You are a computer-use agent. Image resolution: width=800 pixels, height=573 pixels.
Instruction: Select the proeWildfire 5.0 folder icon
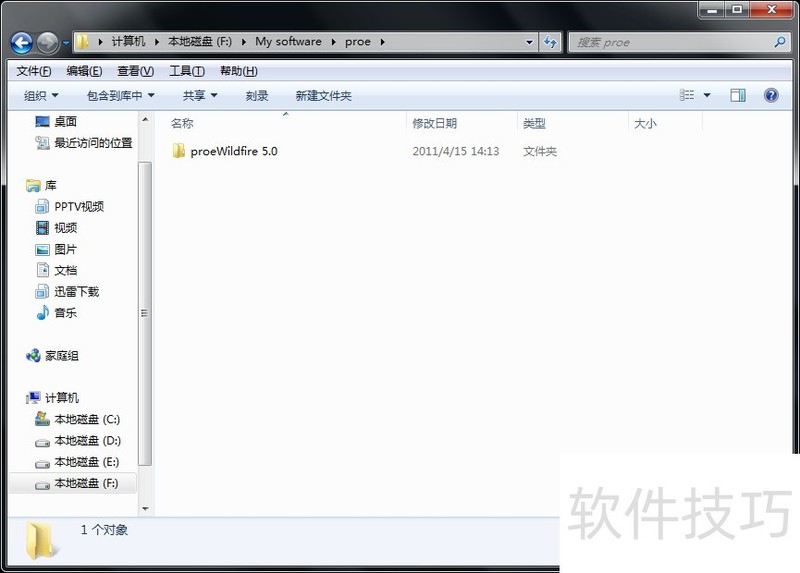(x=178, y=151)
